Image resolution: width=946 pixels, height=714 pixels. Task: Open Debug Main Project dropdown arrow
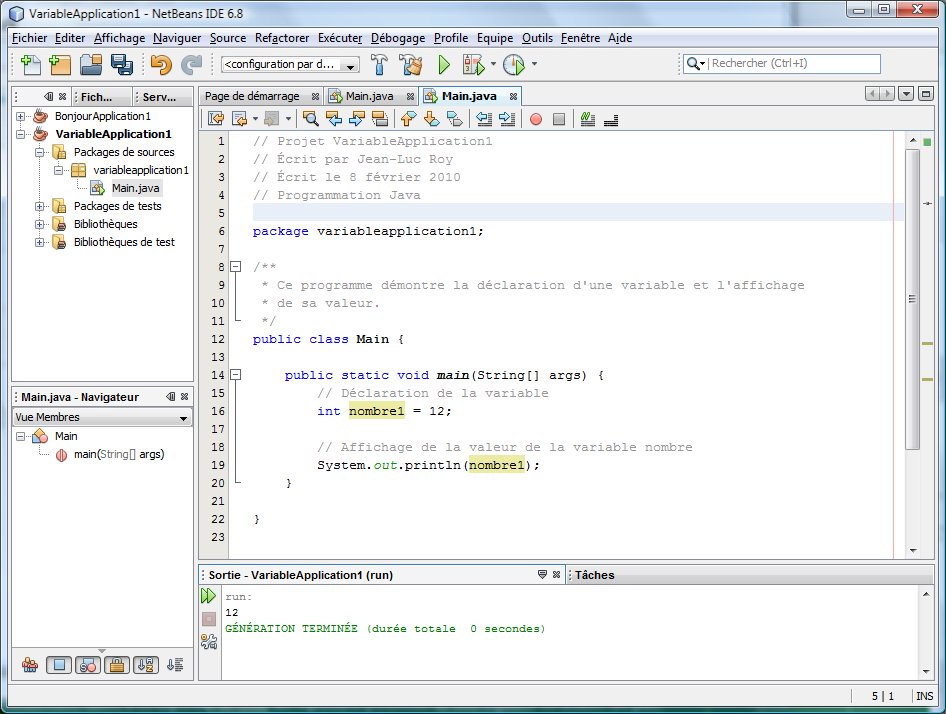[494, 64]
